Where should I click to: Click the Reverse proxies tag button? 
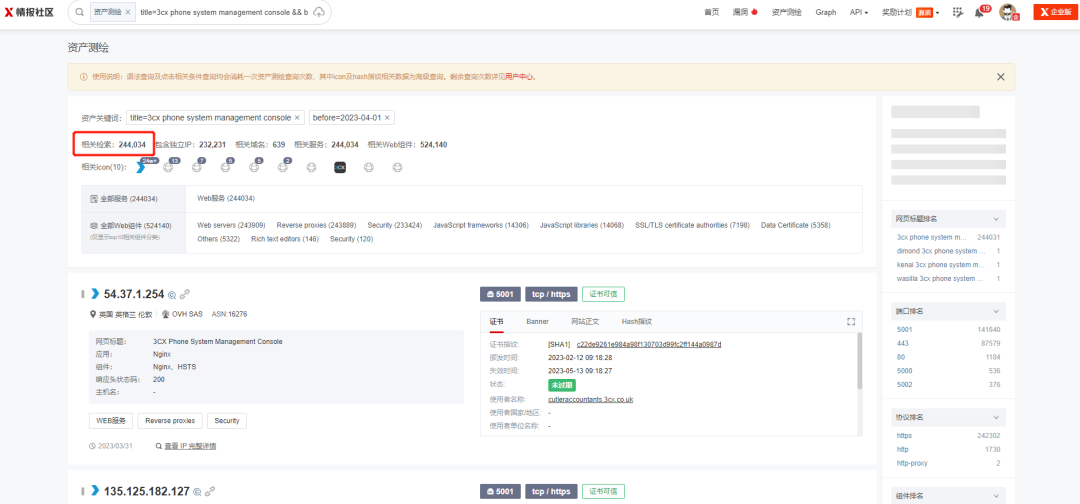(x=170, y=421)
